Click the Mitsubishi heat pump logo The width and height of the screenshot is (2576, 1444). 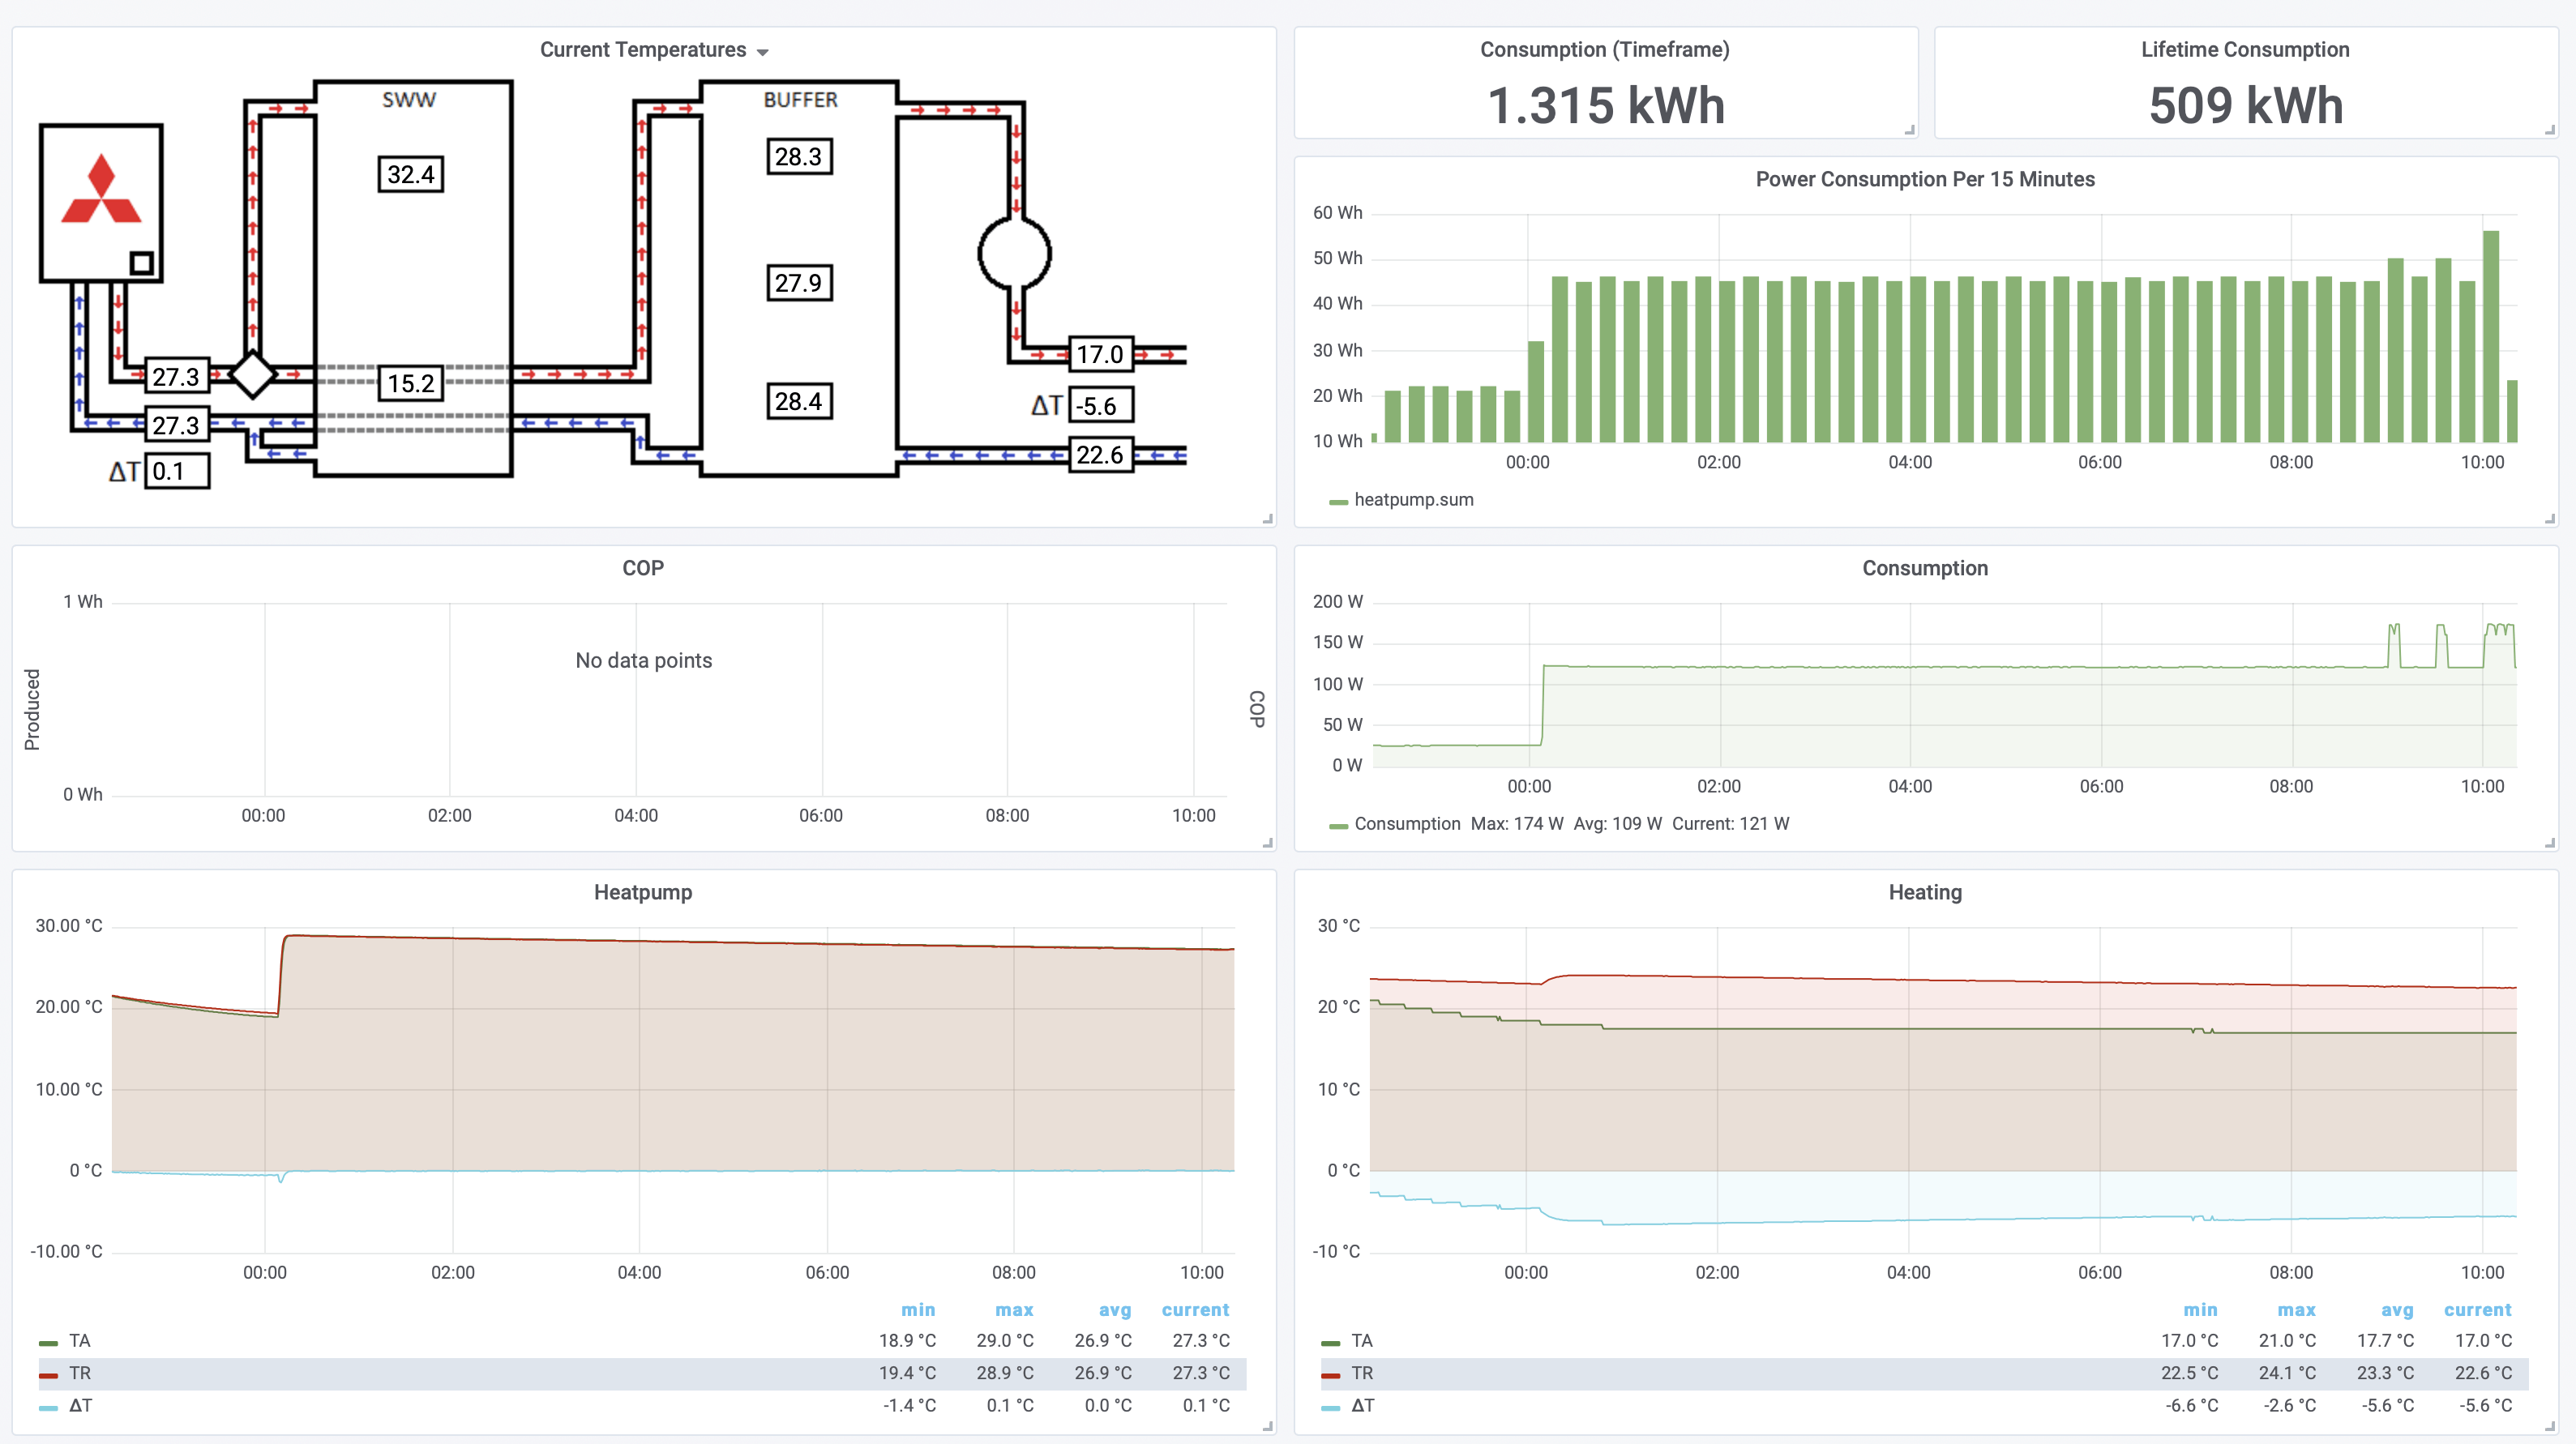tap(101, 190)
